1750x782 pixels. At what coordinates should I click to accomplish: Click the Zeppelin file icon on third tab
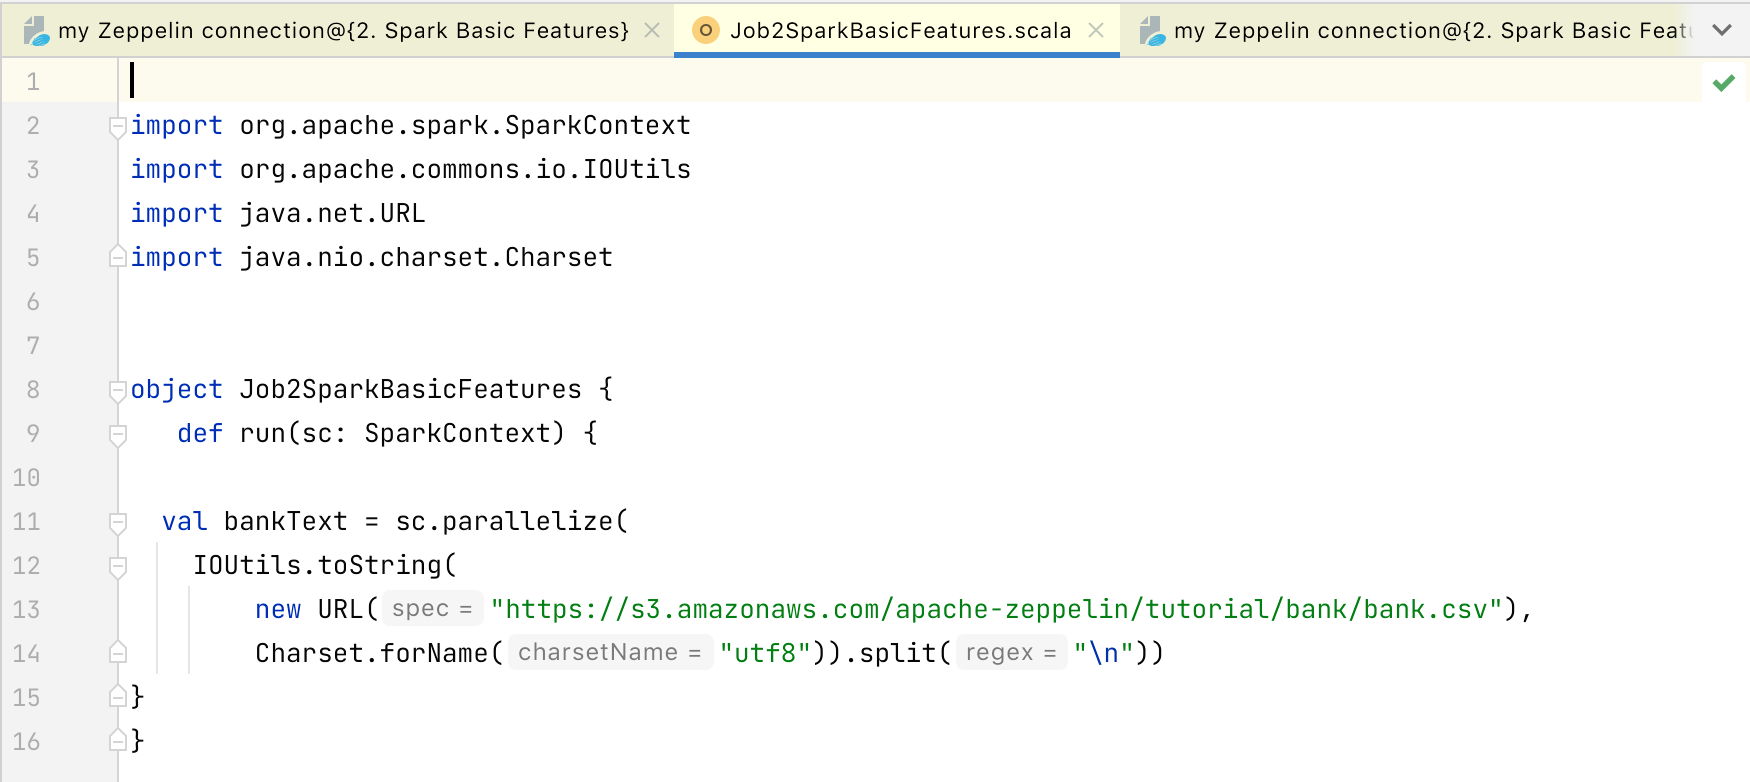pos(1152,31)
